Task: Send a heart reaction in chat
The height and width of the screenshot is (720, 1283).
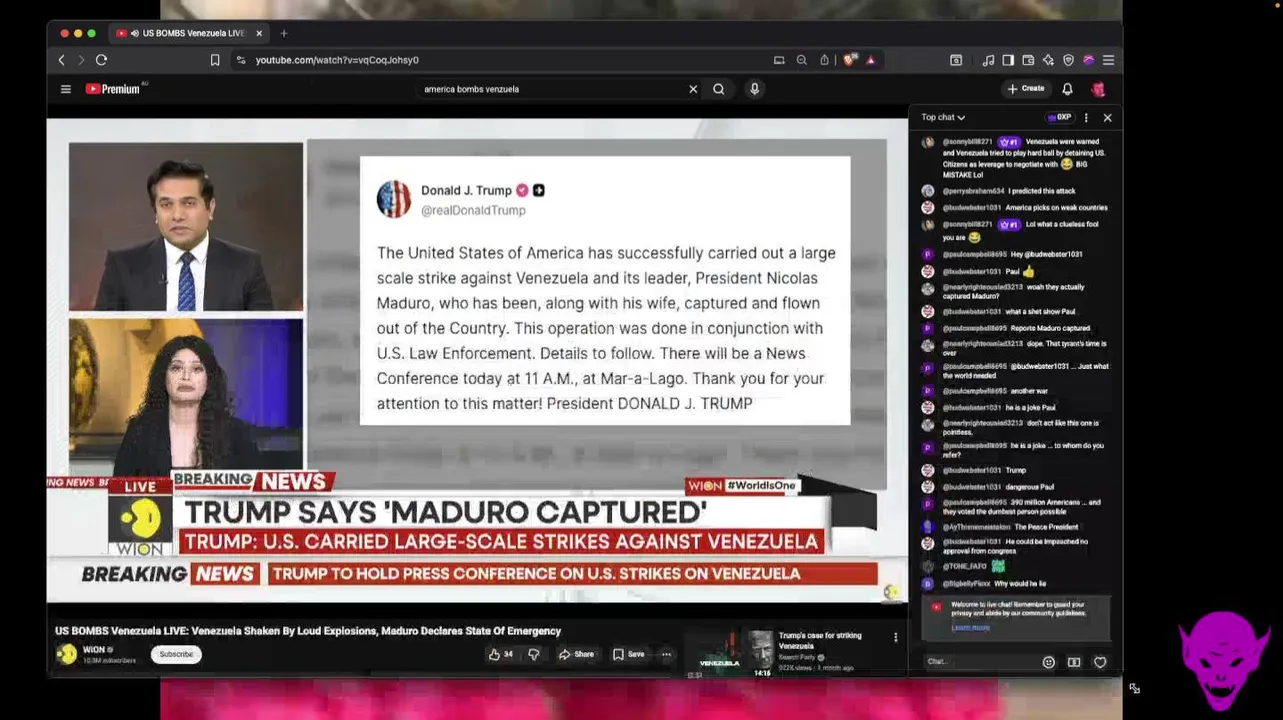Action: pos(1100,662)
